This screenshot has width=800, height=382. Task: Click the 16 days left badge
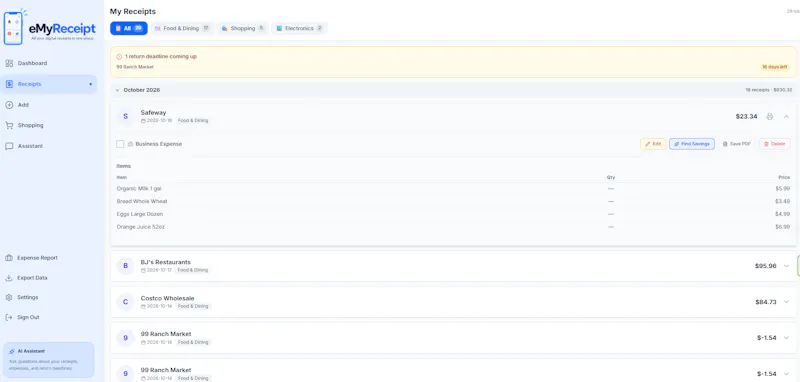coord(775,67)
